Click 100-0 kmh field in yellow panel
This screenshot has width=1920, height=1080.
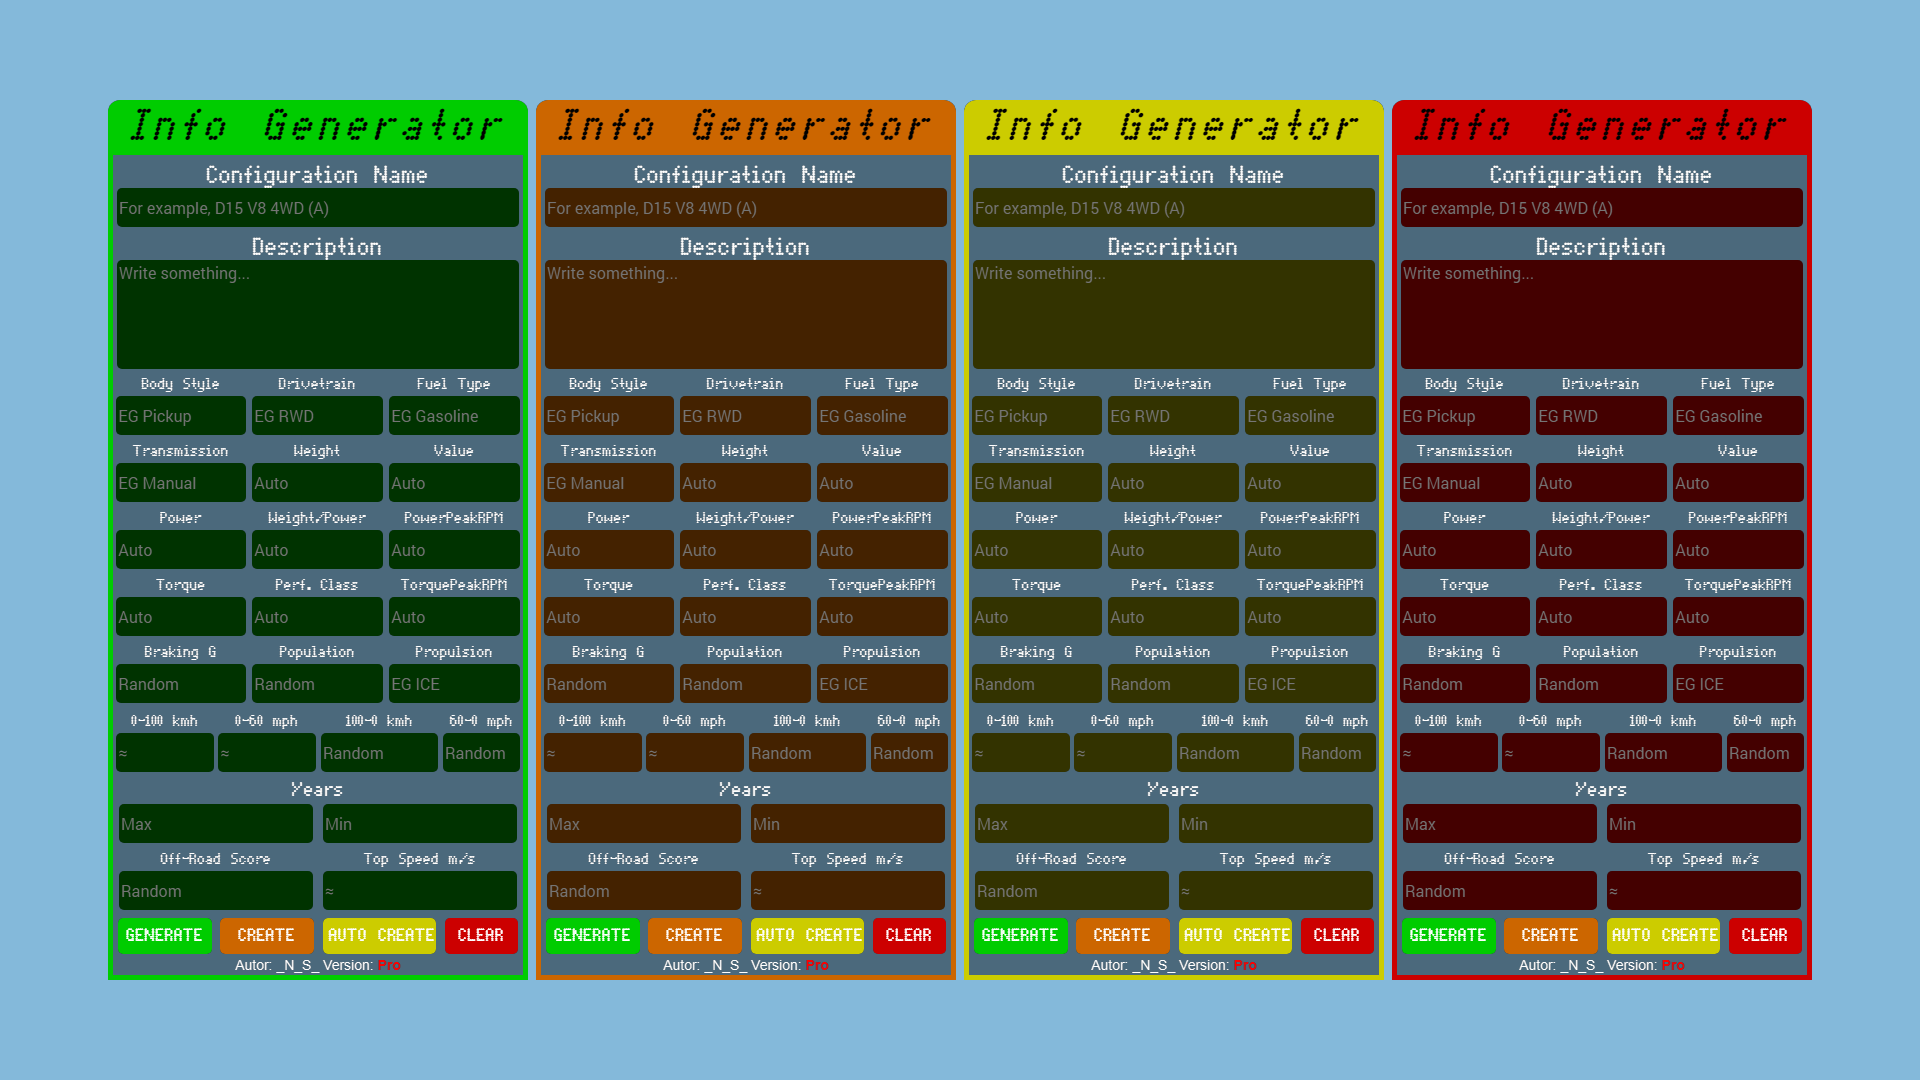point(1235,753)
